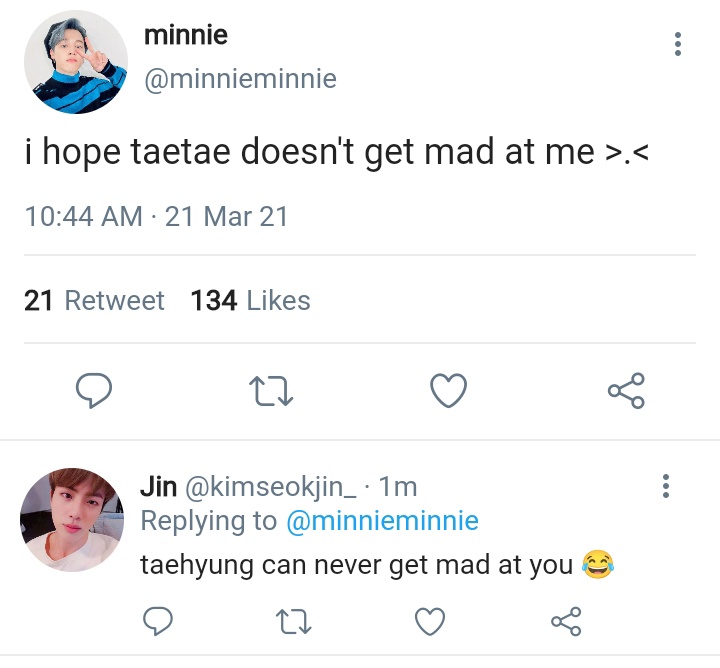Retweet minnie's main tweet

click(271, 391)
